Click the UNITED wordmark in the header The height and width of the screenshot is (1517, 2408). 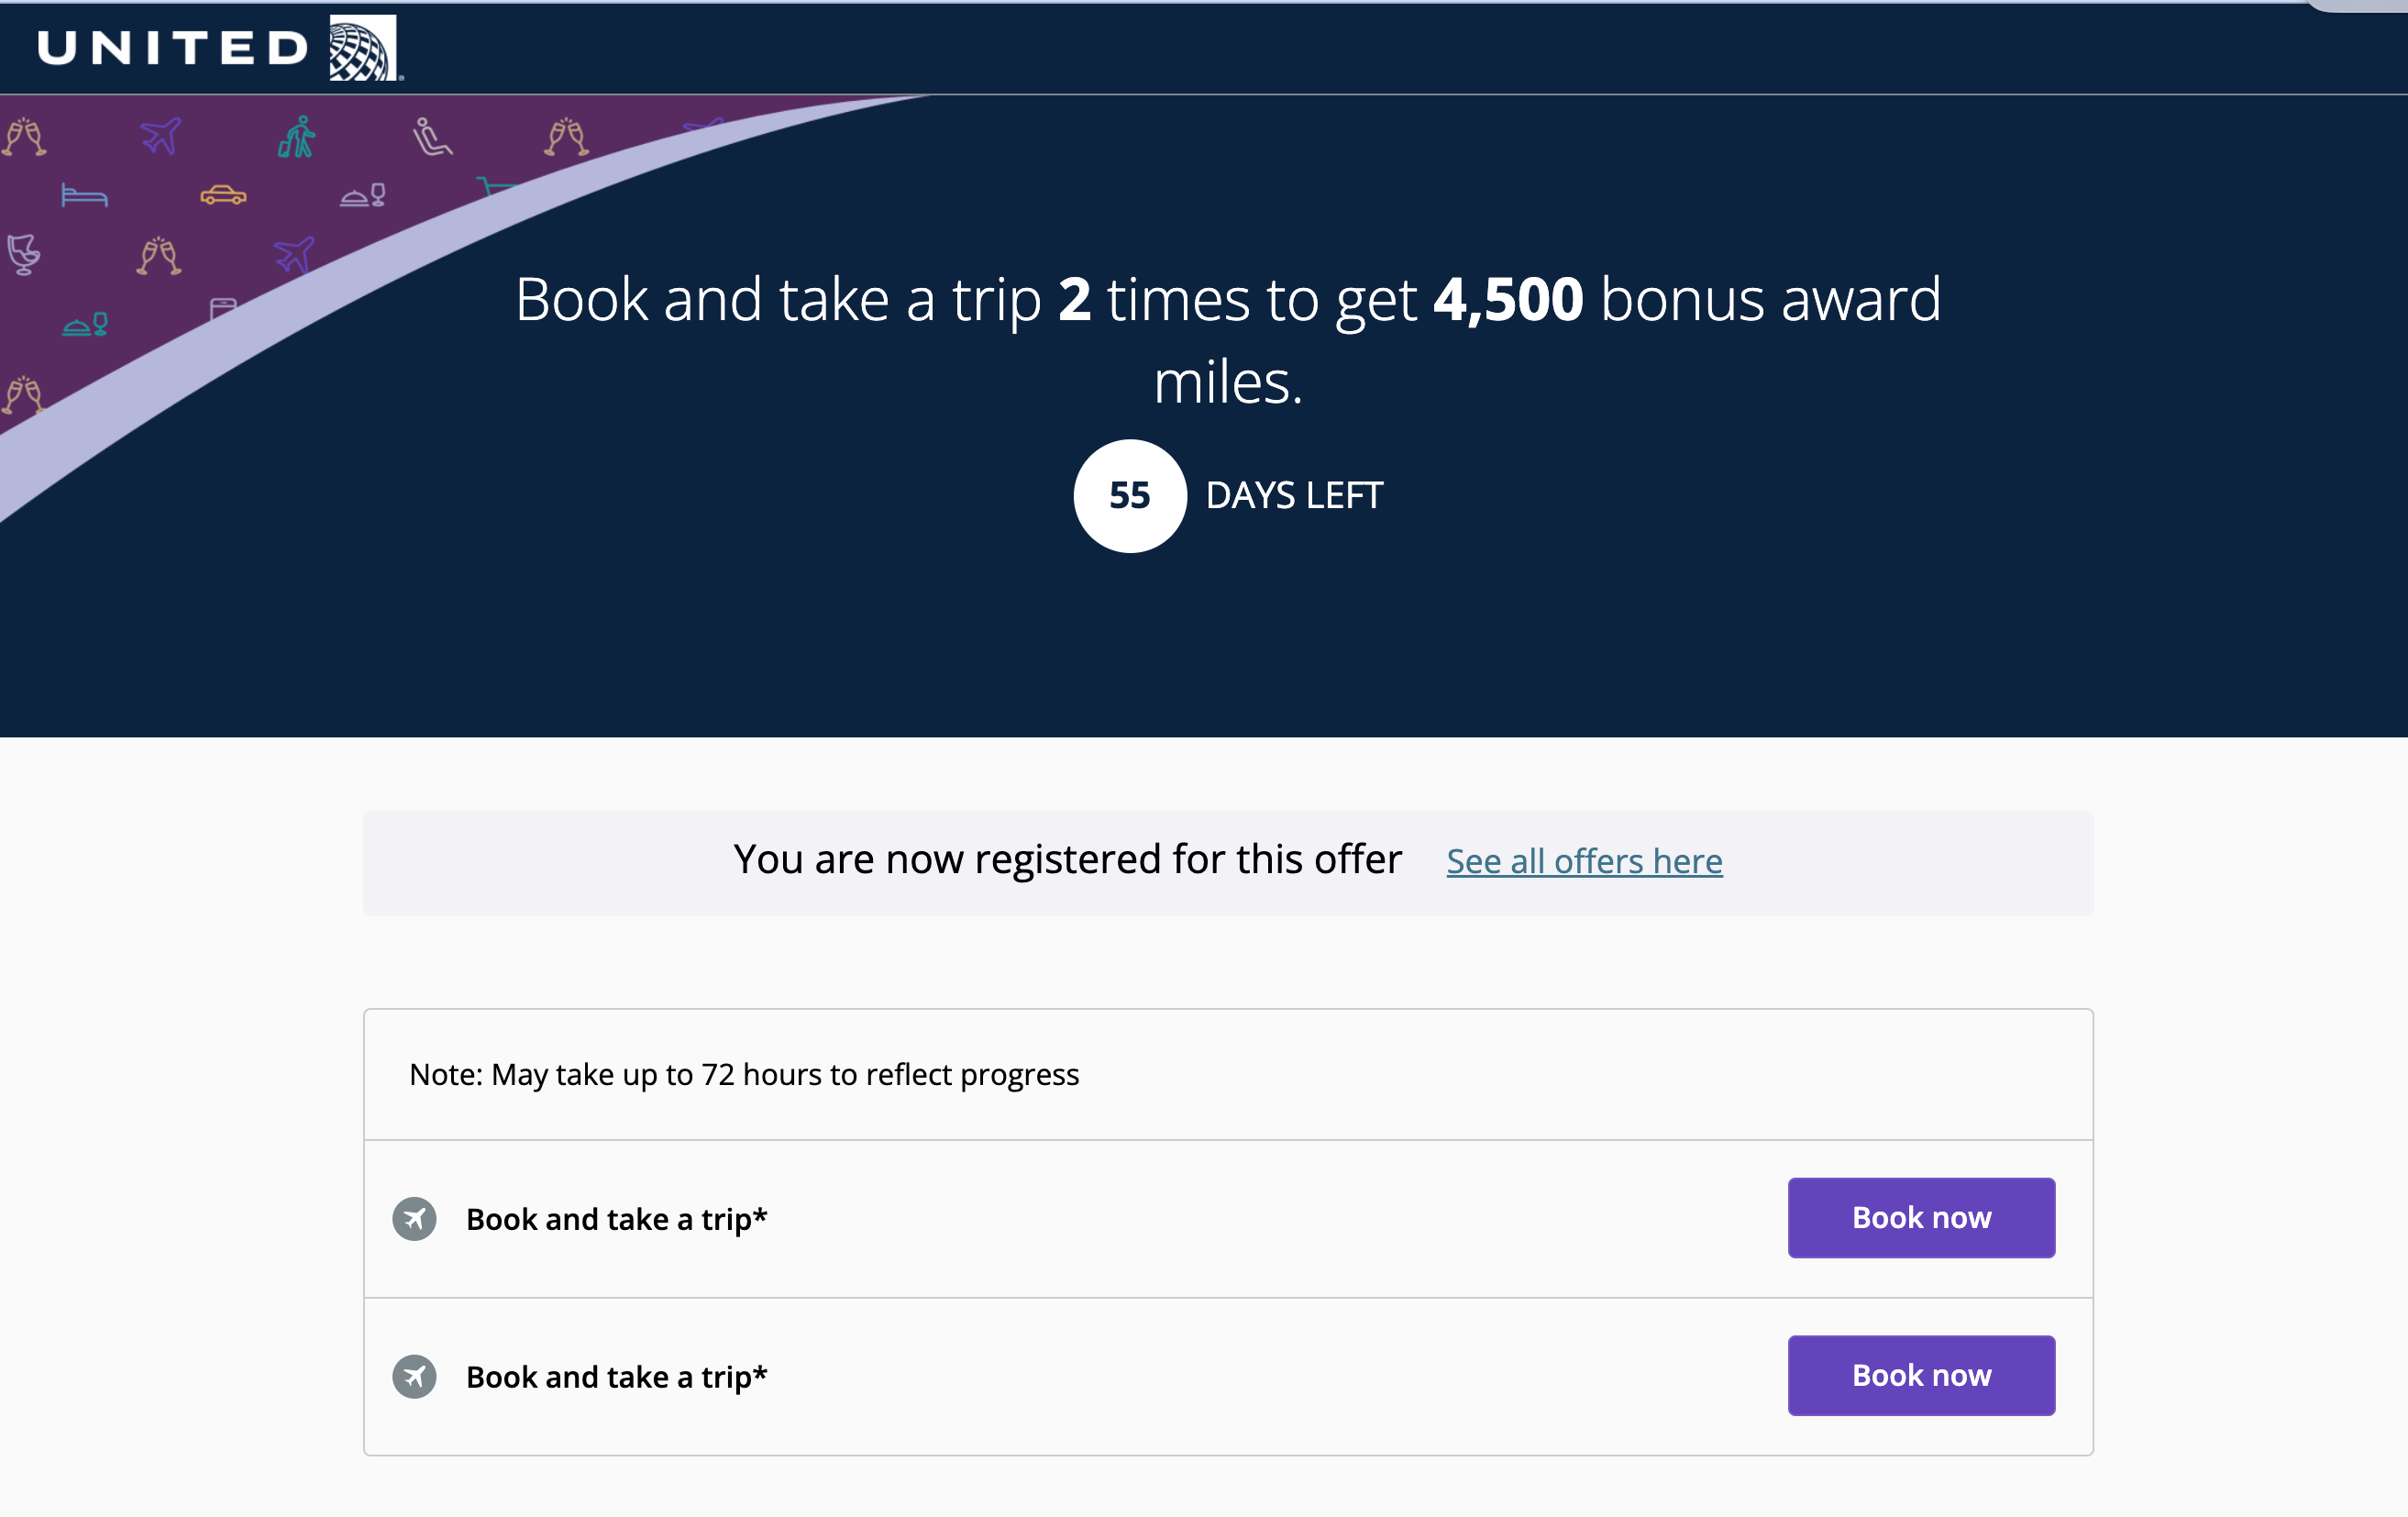(172, 48)
